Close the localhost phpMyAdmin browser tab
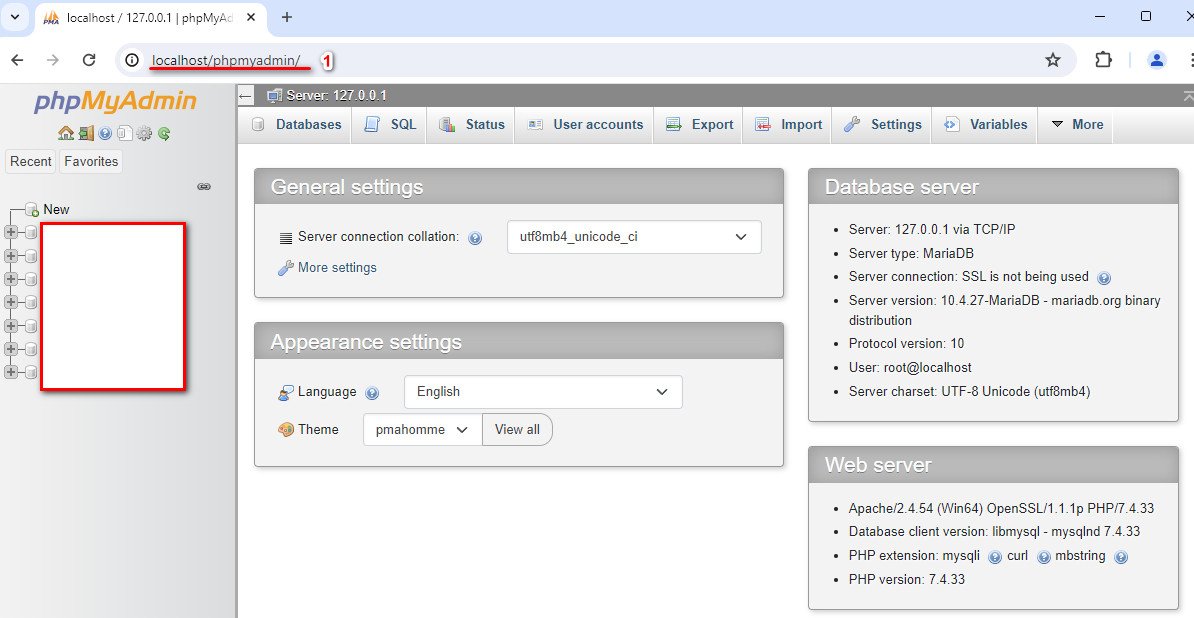Image resolution: width=1194 pixels, height=618 pixels. click(x=251, y=17)
